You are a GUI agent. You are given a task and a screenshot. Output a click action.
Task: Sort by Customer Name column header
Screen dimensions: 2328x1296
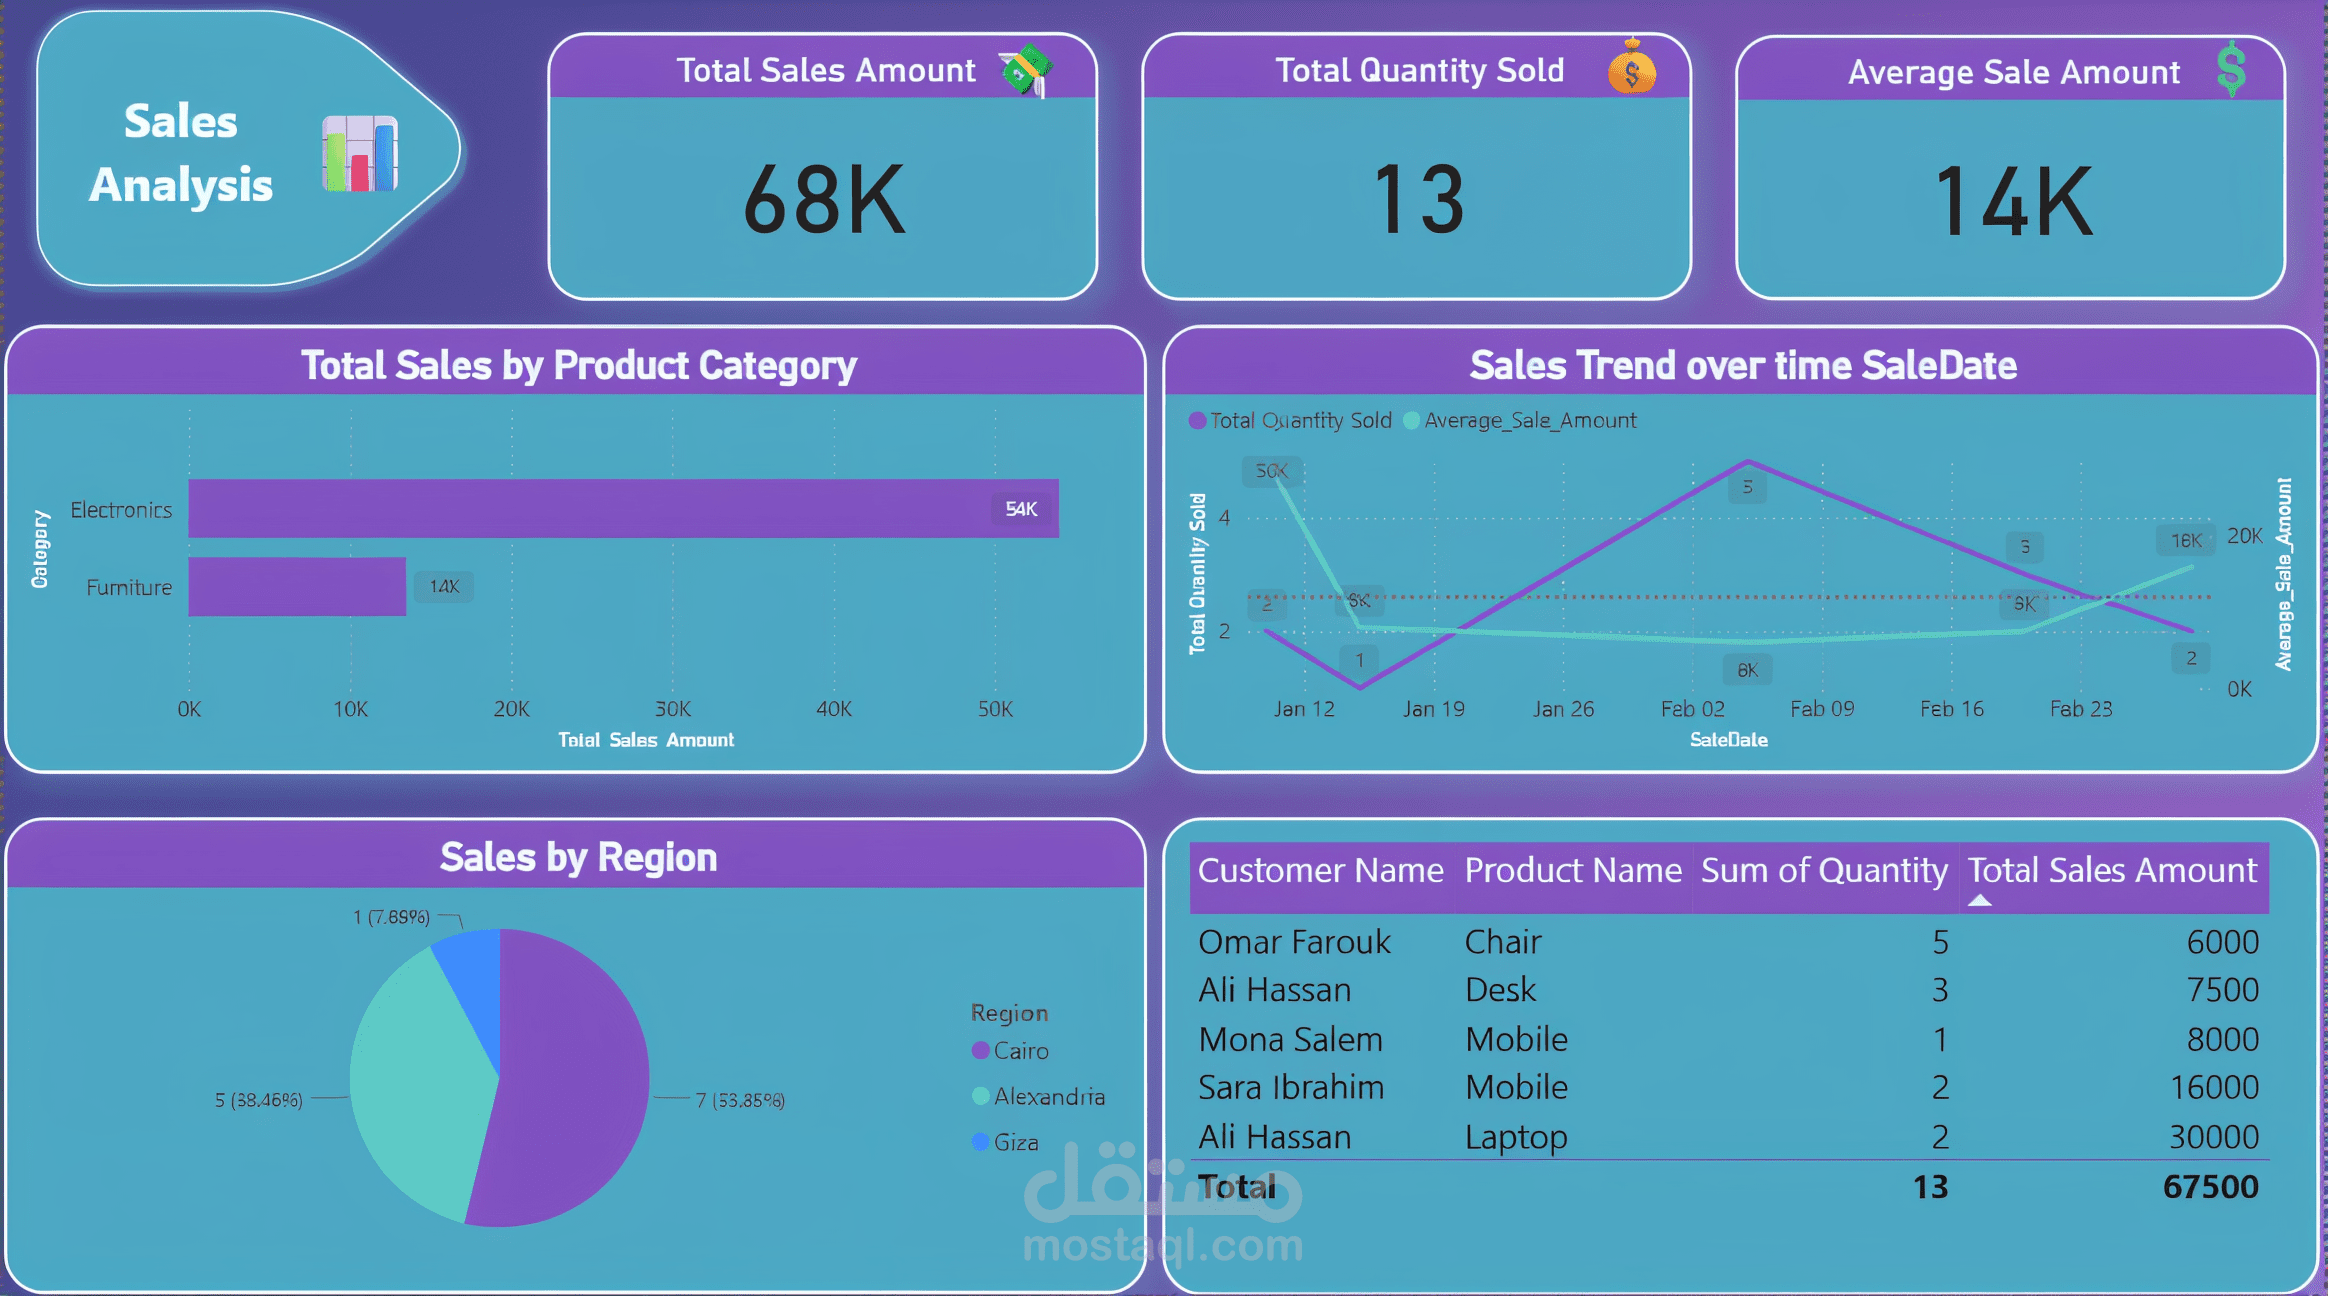click(x=1320, y=870)
